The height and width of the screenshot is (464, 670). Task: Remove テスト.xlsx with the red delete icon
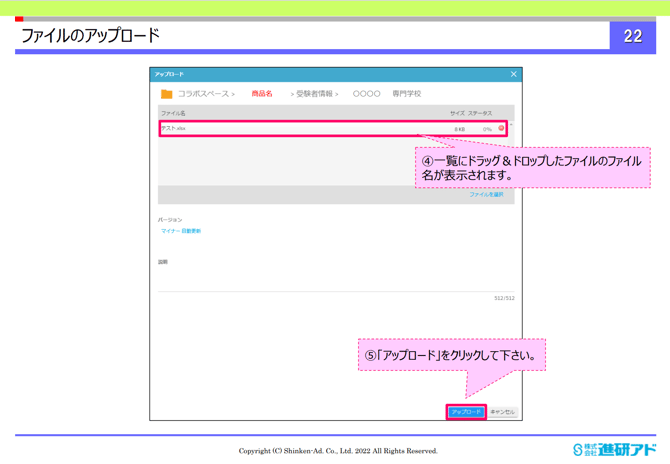[x=501, y=128]
